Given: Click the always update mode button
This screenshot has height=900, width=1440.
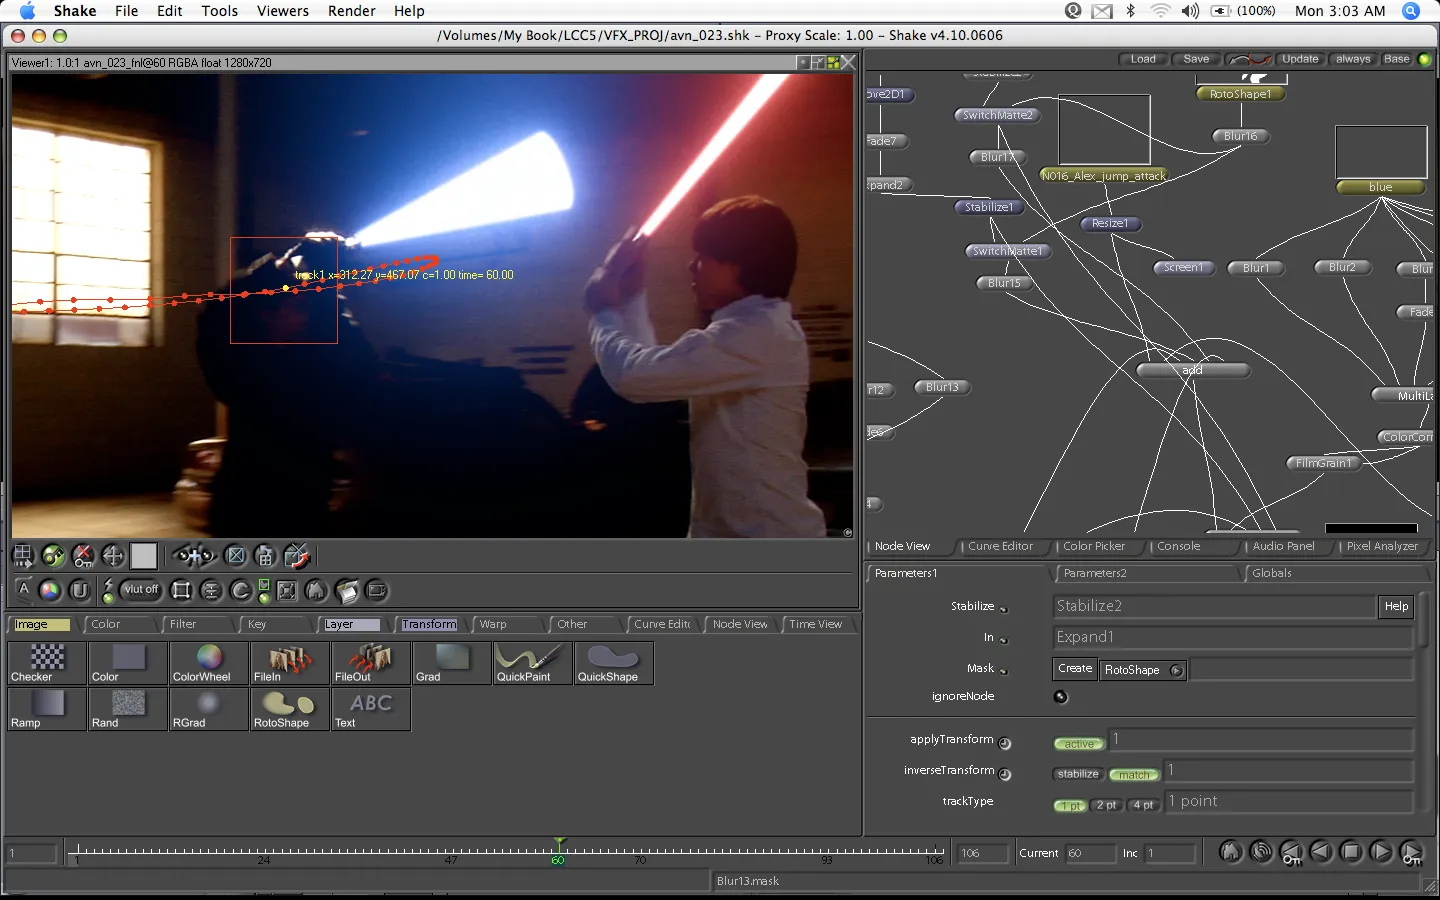Looking at the screenshot, I should tap(1353, 59).
